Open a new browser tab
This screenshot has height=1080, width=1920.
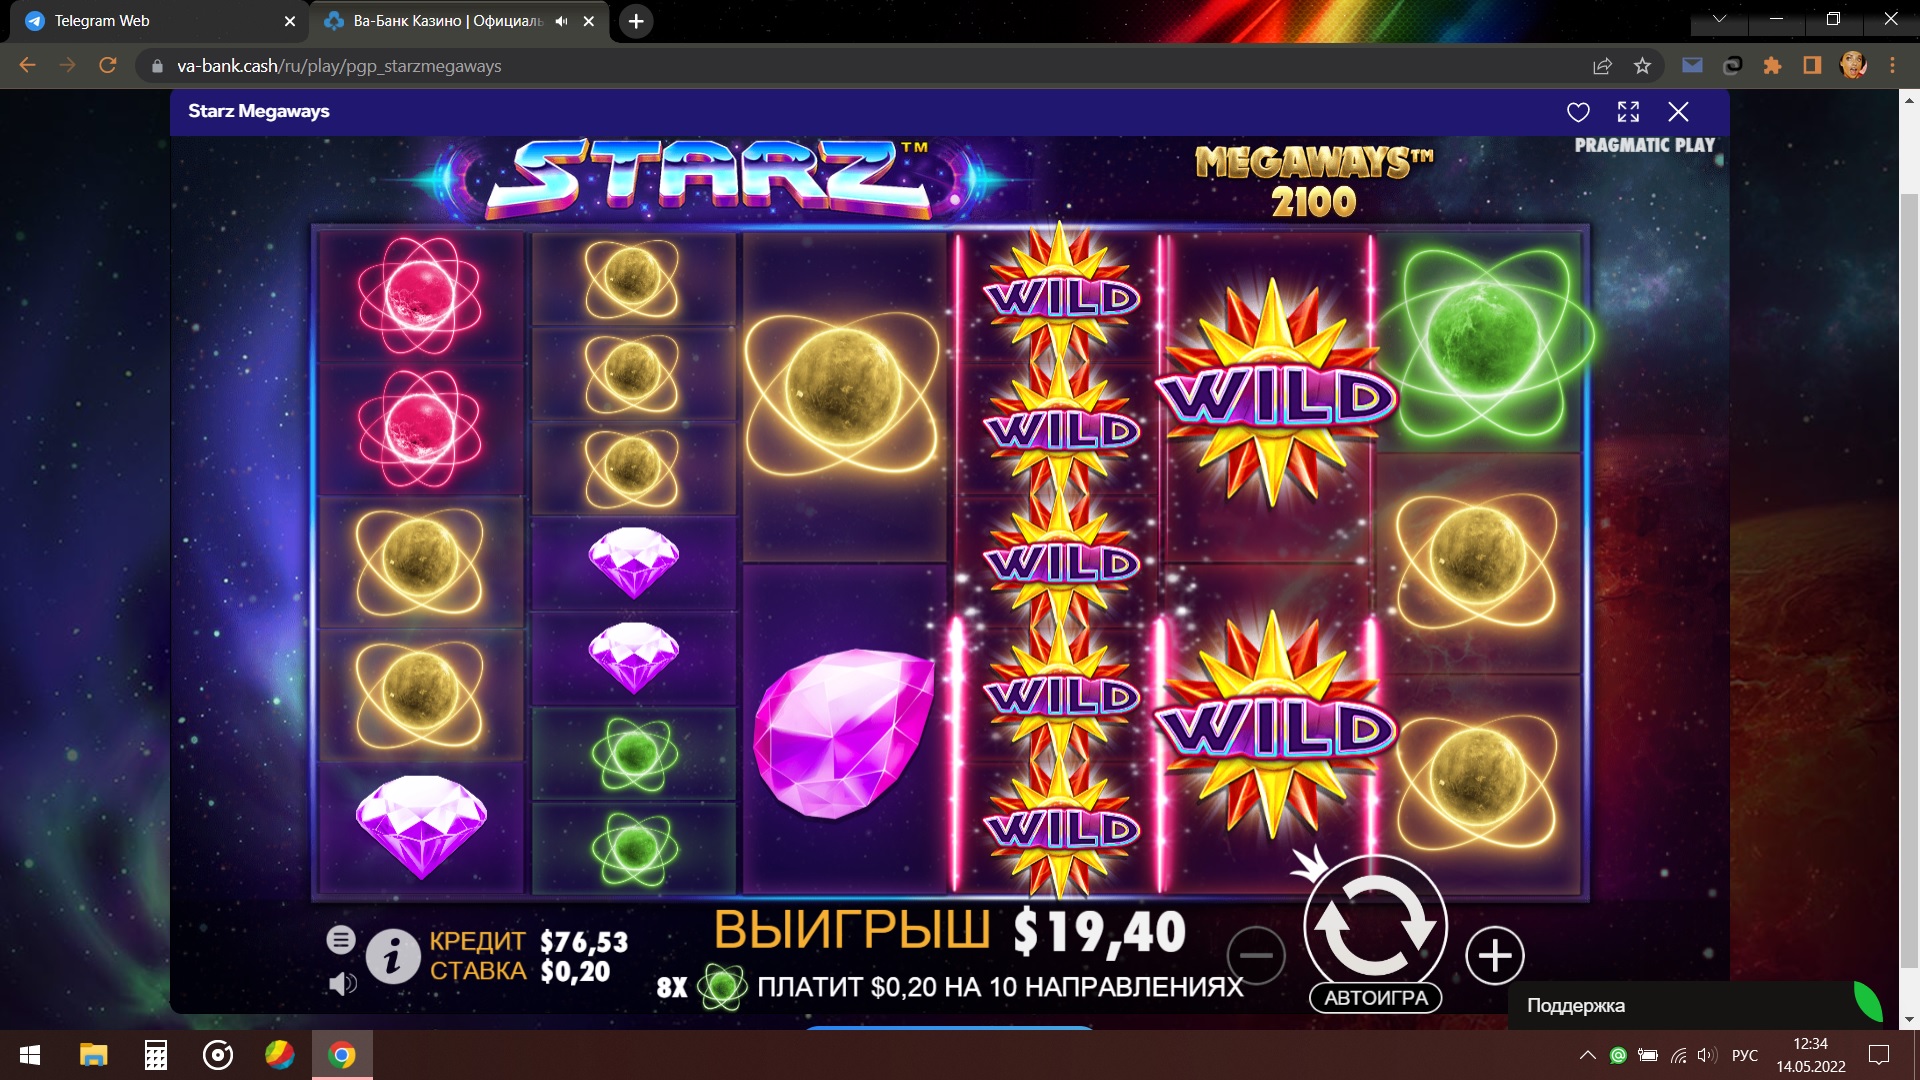tap(636, 21)
